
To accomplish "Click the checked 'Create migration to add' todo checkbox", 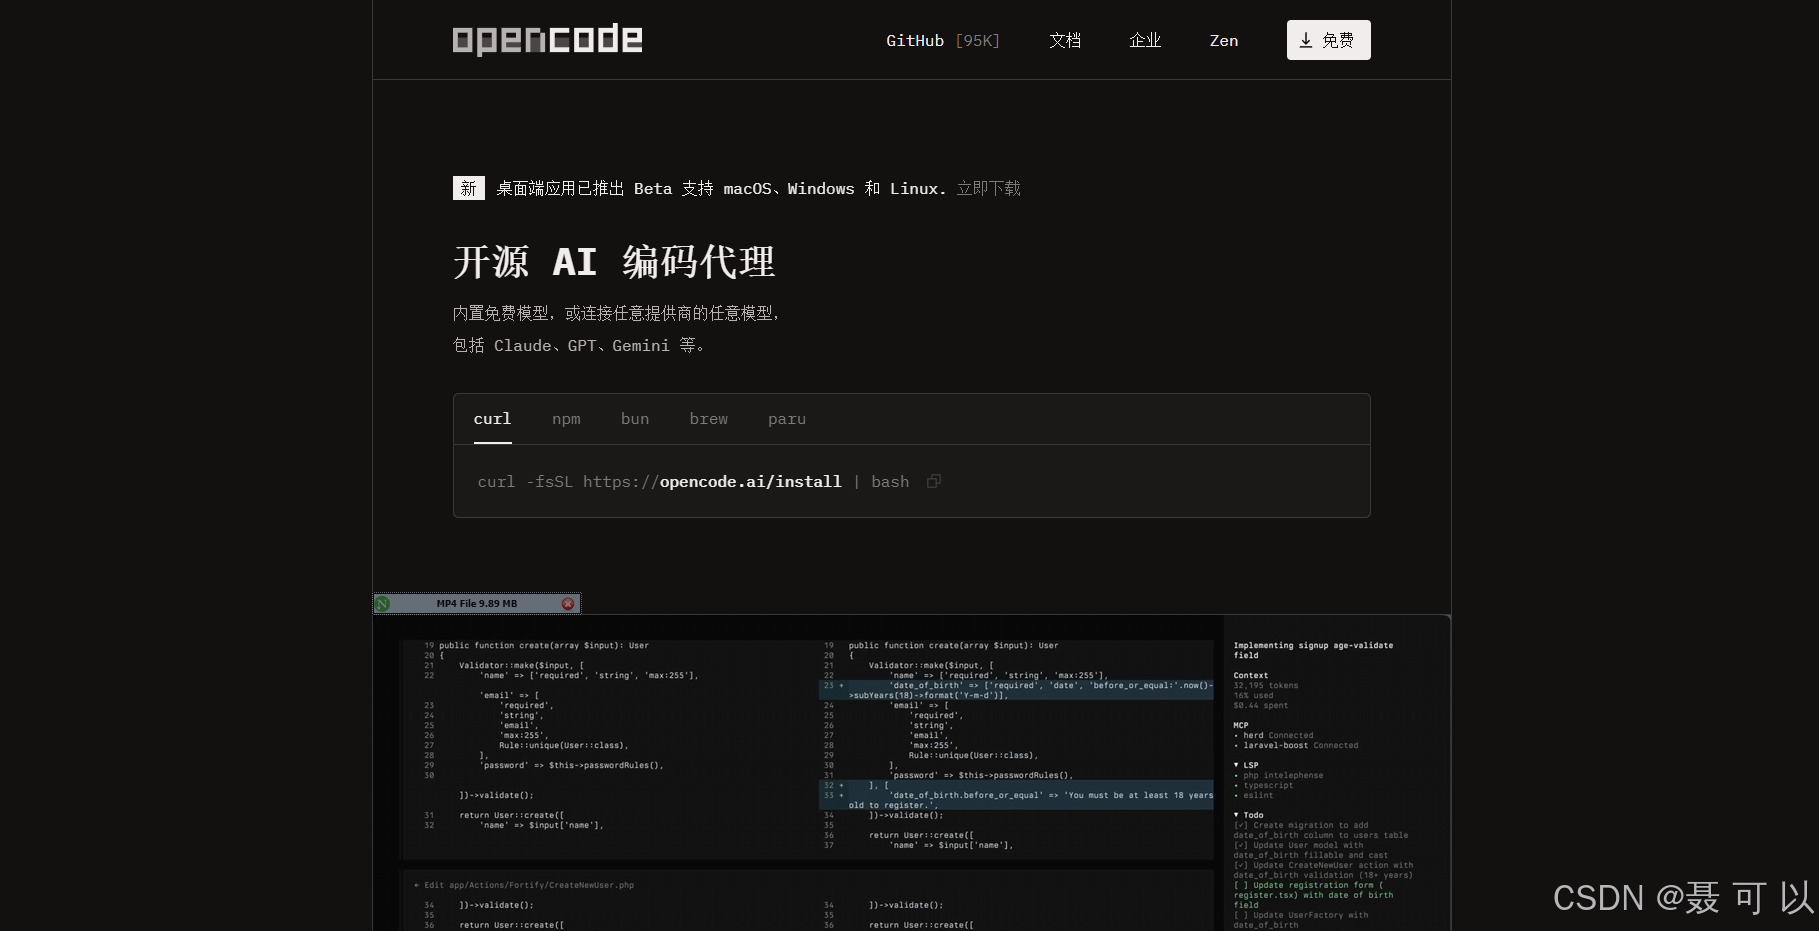I will click(1241, 826).
